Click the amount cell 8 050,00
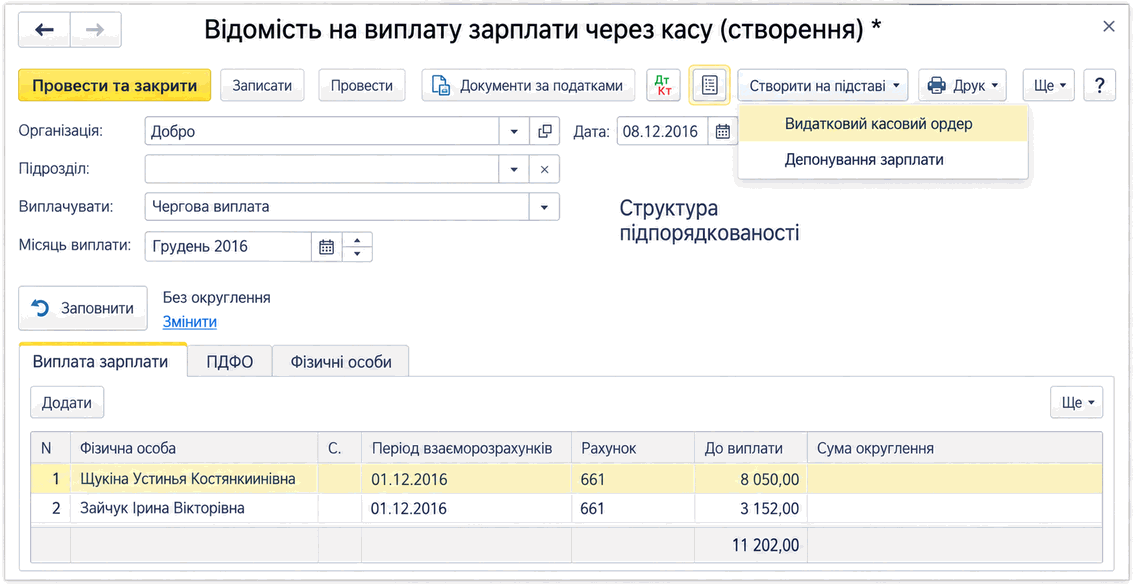The height and width of the screenshot is (584, 1133). tap(751, 478)
